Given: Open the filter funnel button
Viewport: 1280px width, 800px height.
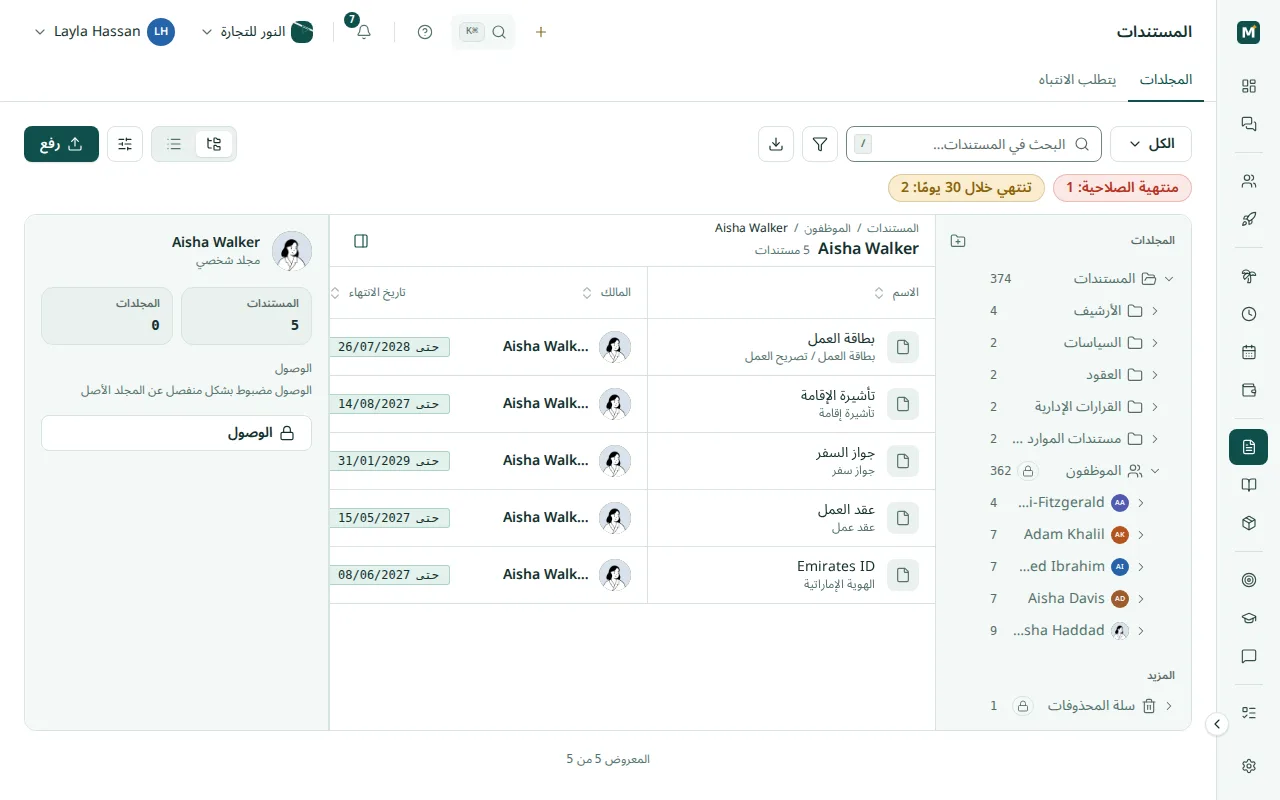Looking at the screenshot, I should coord(820,144).
